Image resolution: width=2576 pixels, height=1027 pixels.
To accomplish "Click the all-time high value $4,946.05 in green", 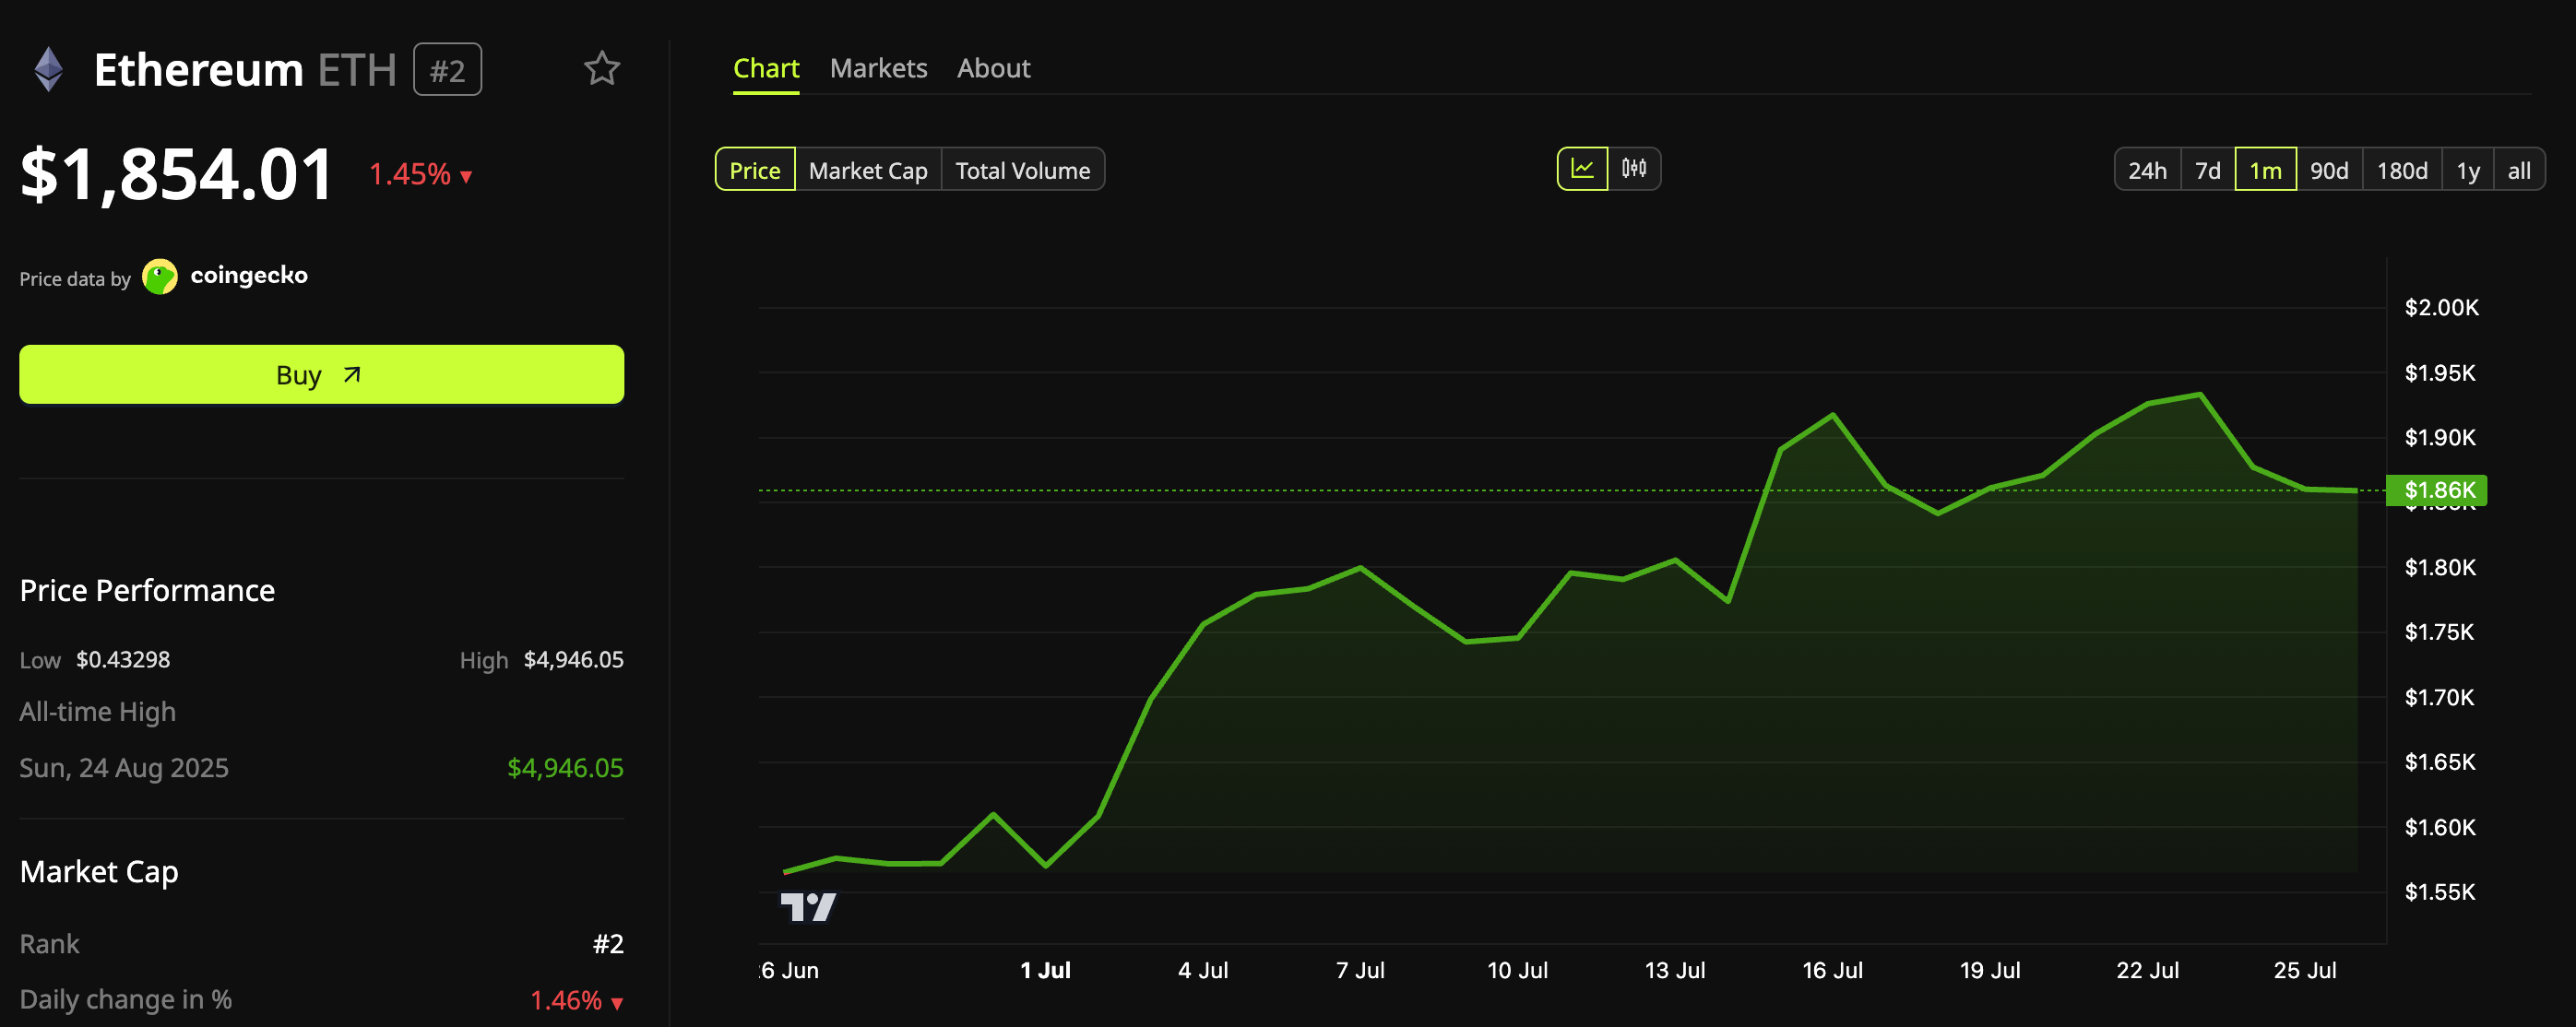I will click(x=565, y=768).
